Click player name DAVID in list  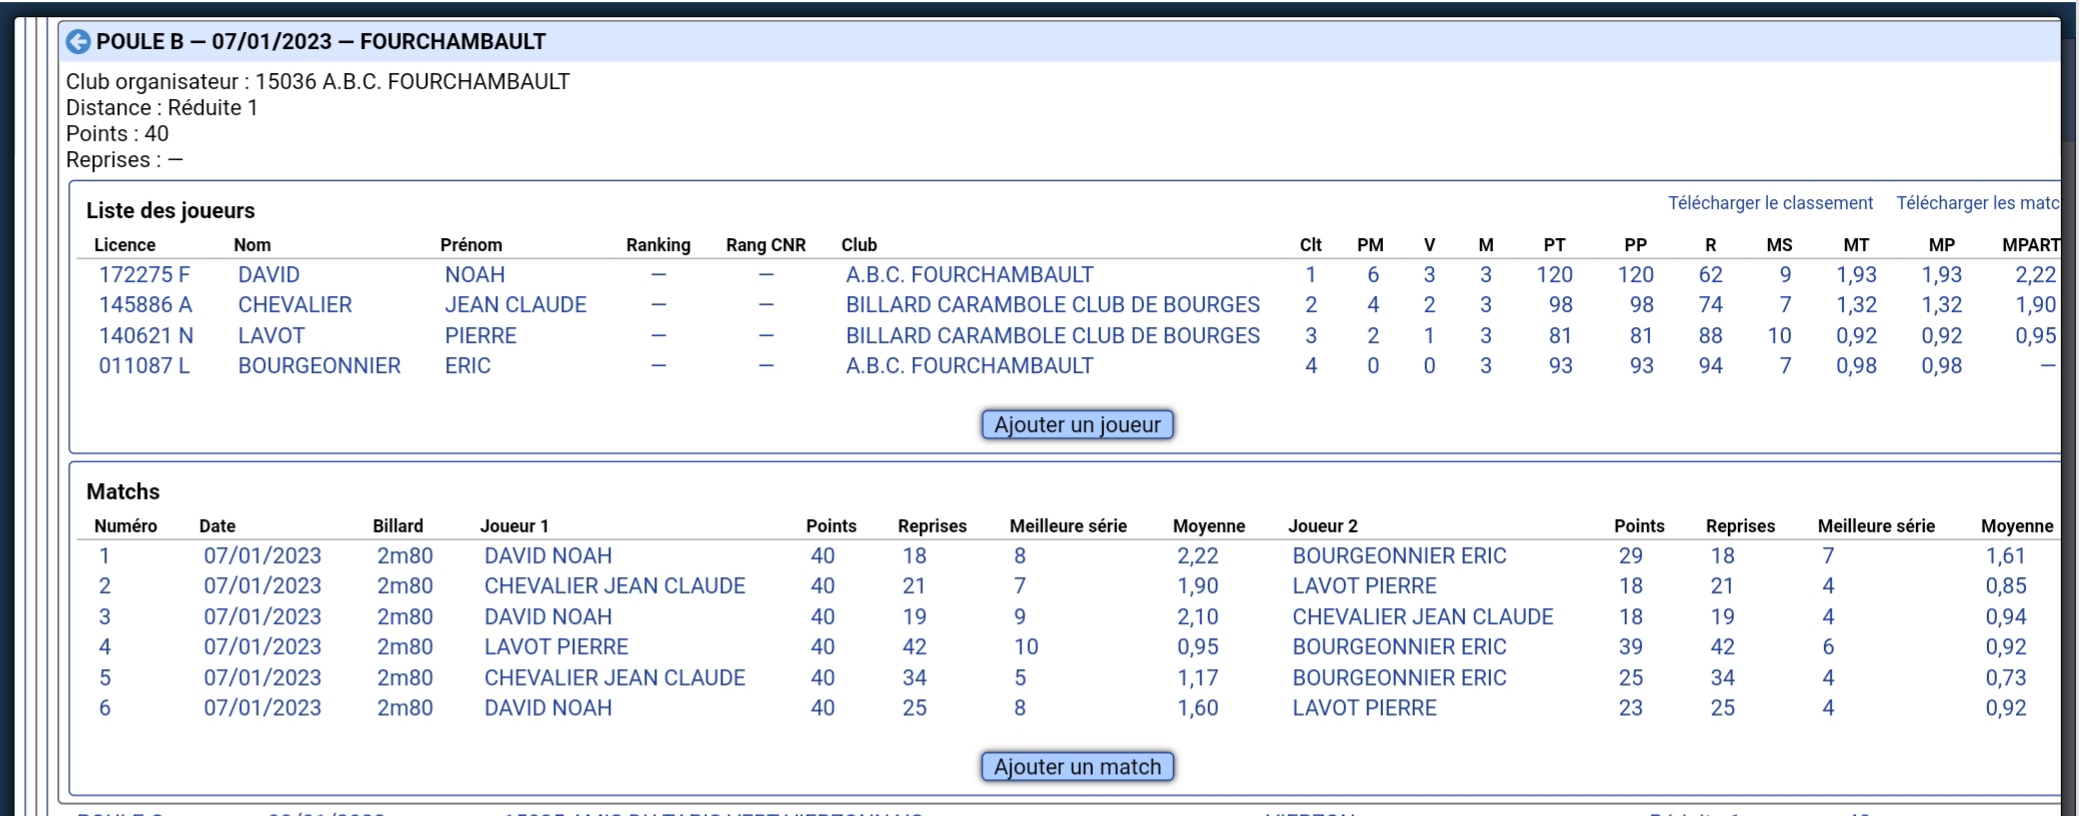269,275
